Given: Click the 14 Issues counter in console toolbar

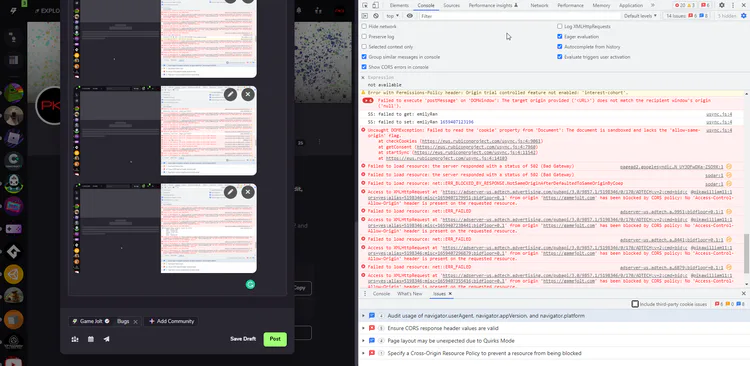Looking at the screenshot, I should 687,16.
